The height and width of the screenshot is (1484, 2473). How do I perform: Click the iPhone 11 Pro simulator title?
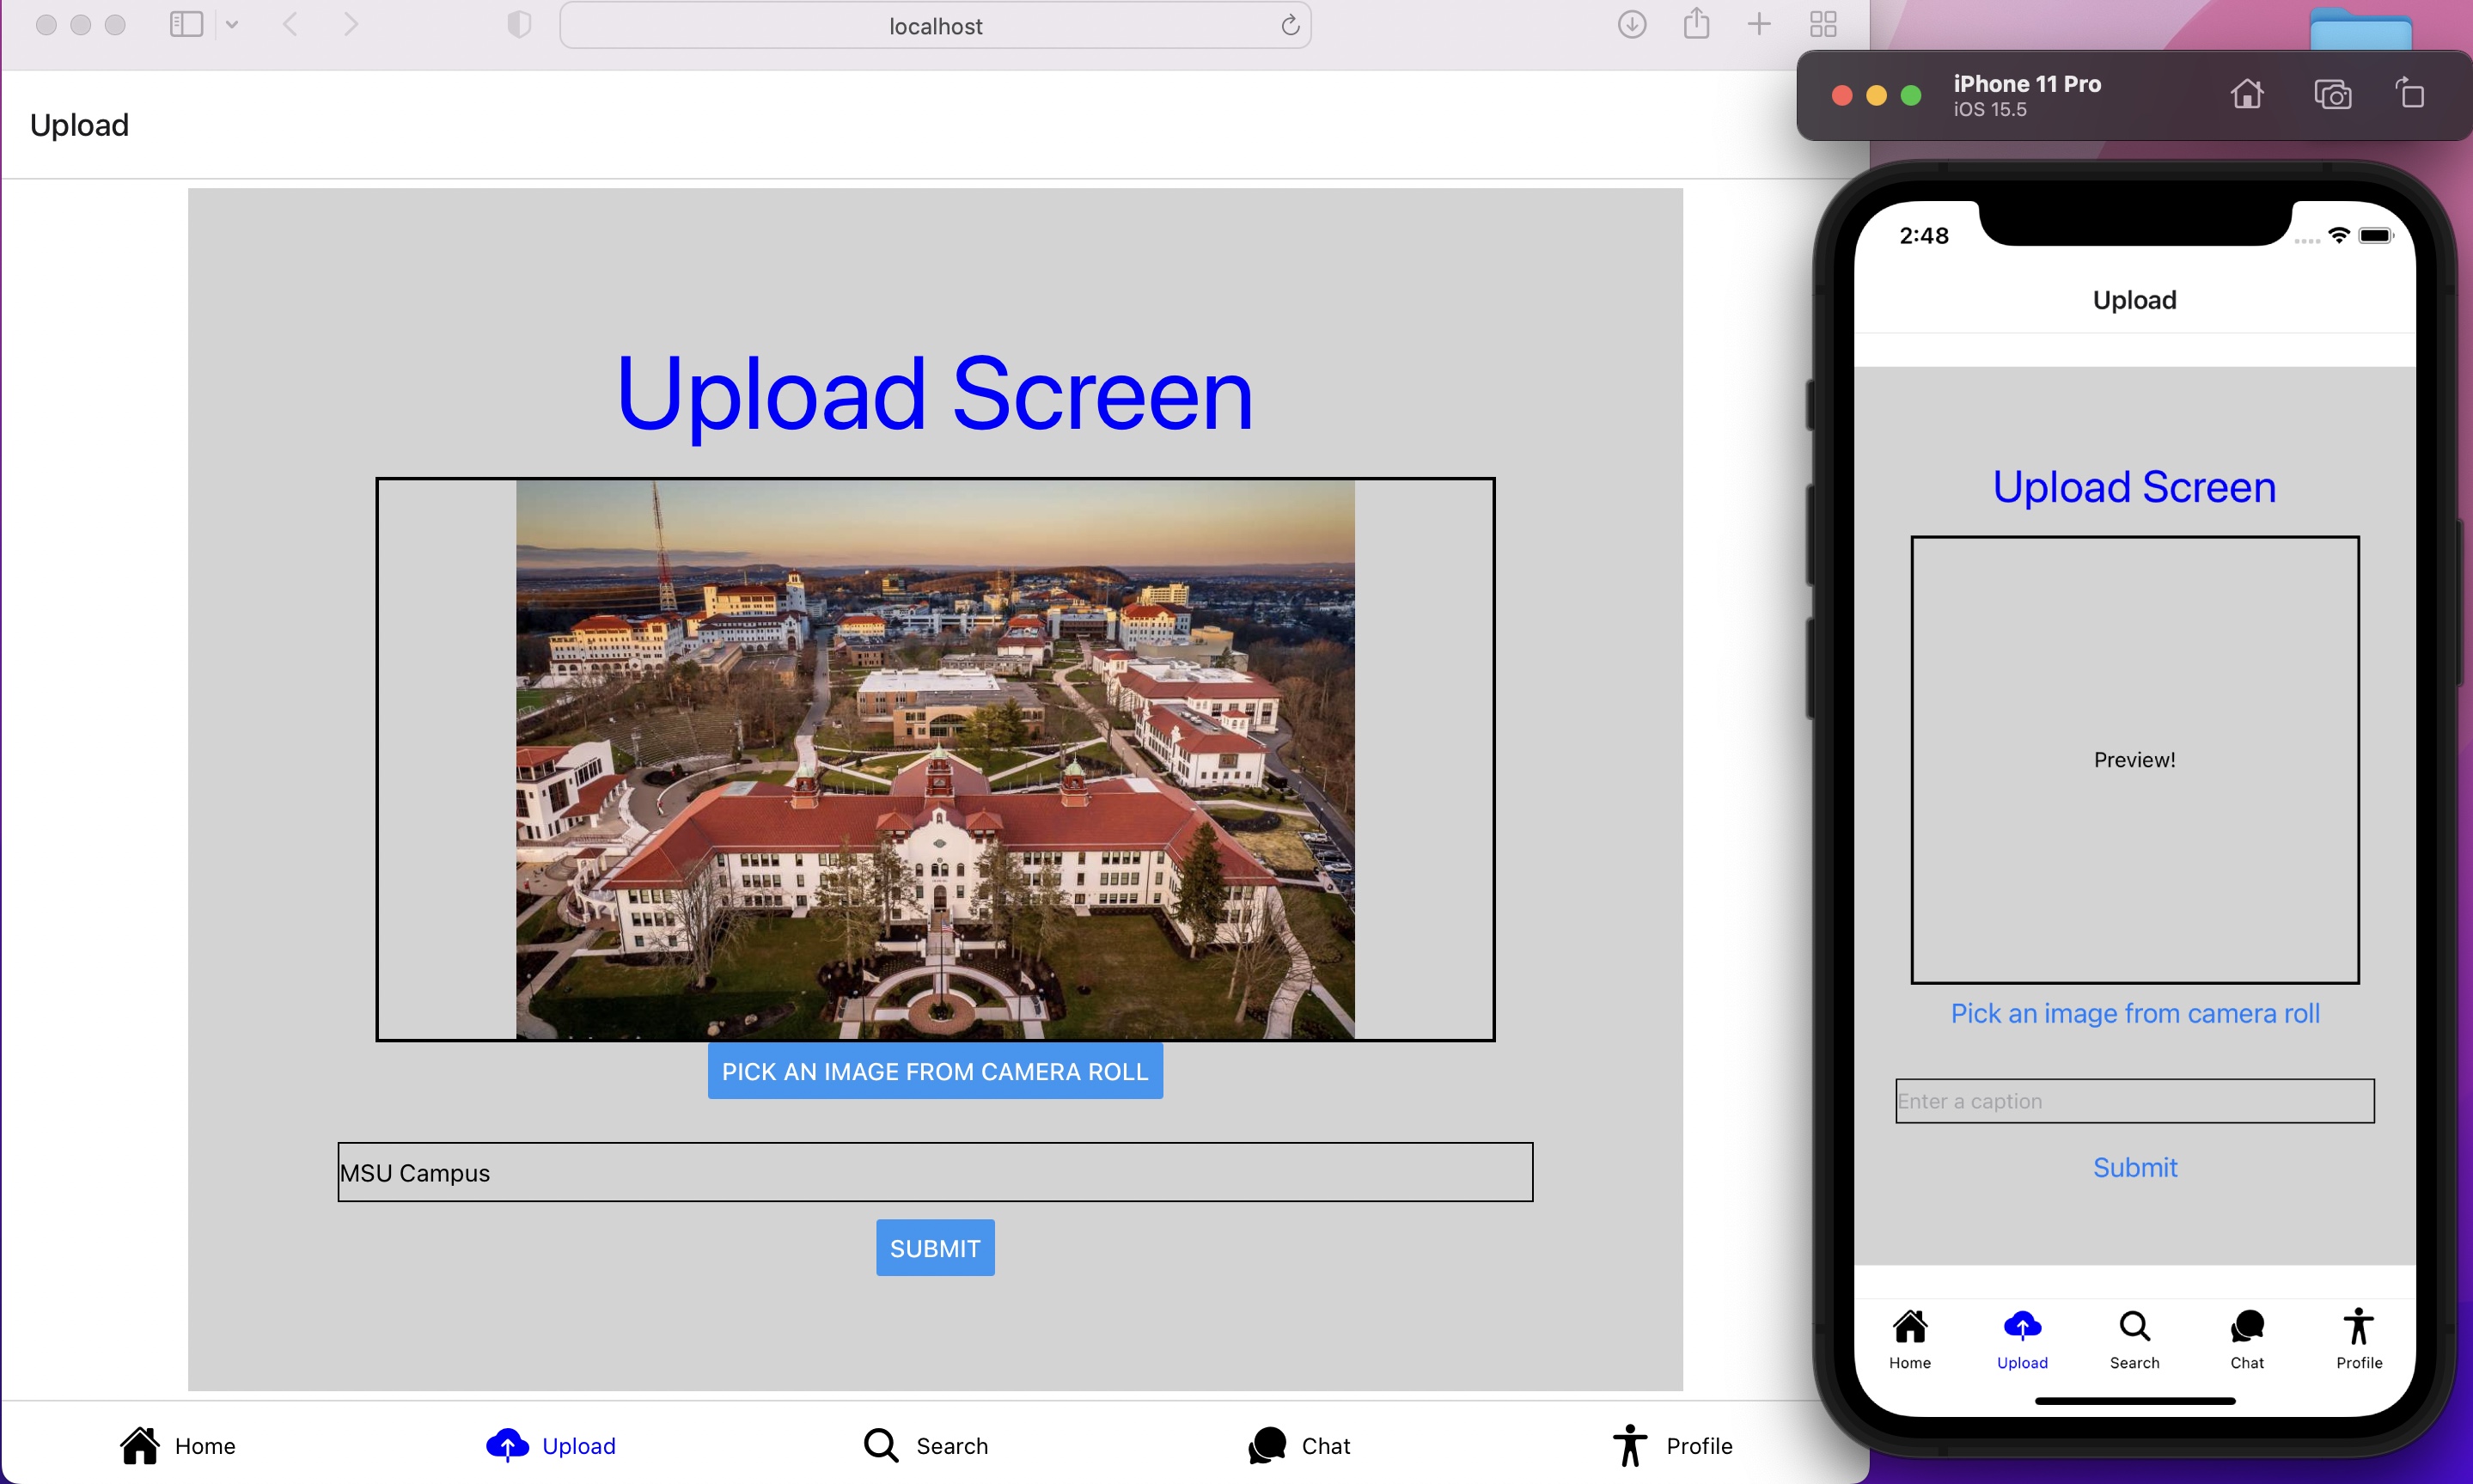[x=2027, y=84]
